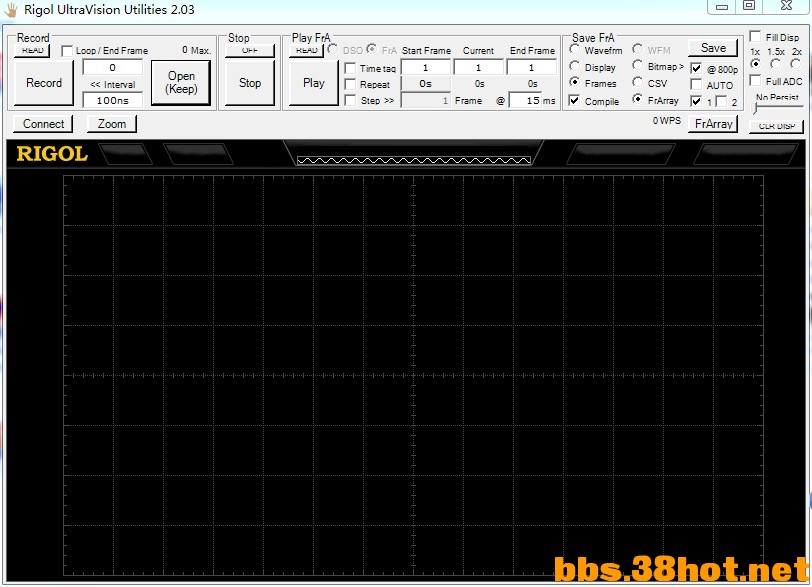Image resolution: width=812 pixels, height=587 pixels.
Task: Select the FrA radio in Play FrA
Action: 371,49
